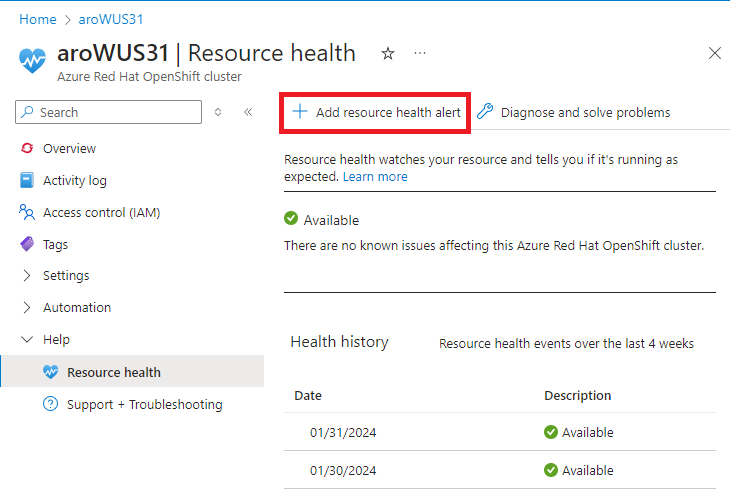Toggle expand/collapse all menu groups arrows
The image size is (730, 490).
point(218,112)
